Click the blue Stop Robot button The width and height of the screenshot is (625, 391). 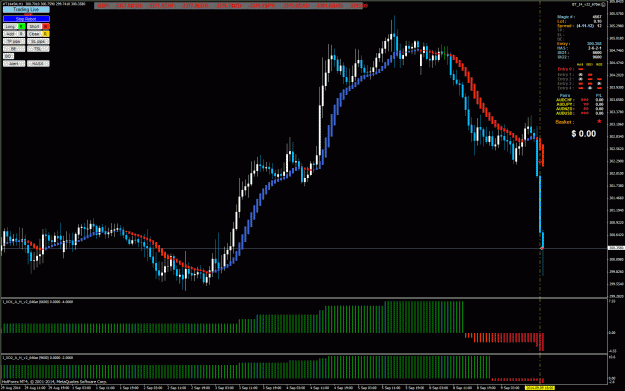[26, 19]
